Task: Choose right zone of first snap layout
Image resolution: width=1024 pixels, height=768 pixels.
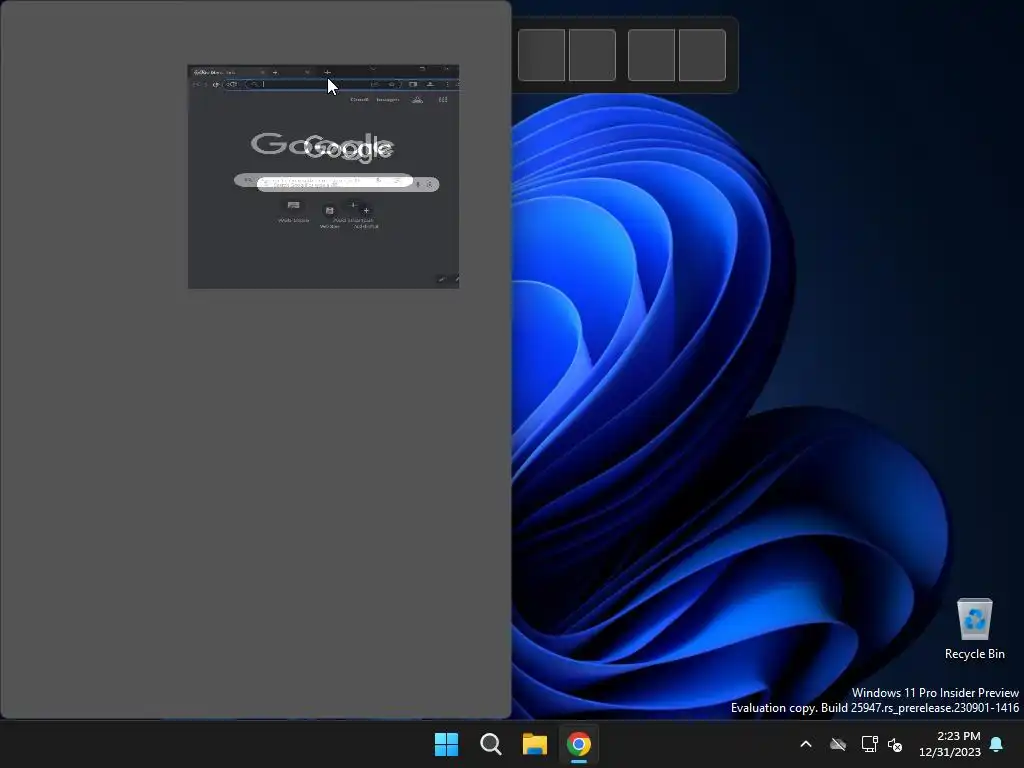Action: tap(592, 55)
